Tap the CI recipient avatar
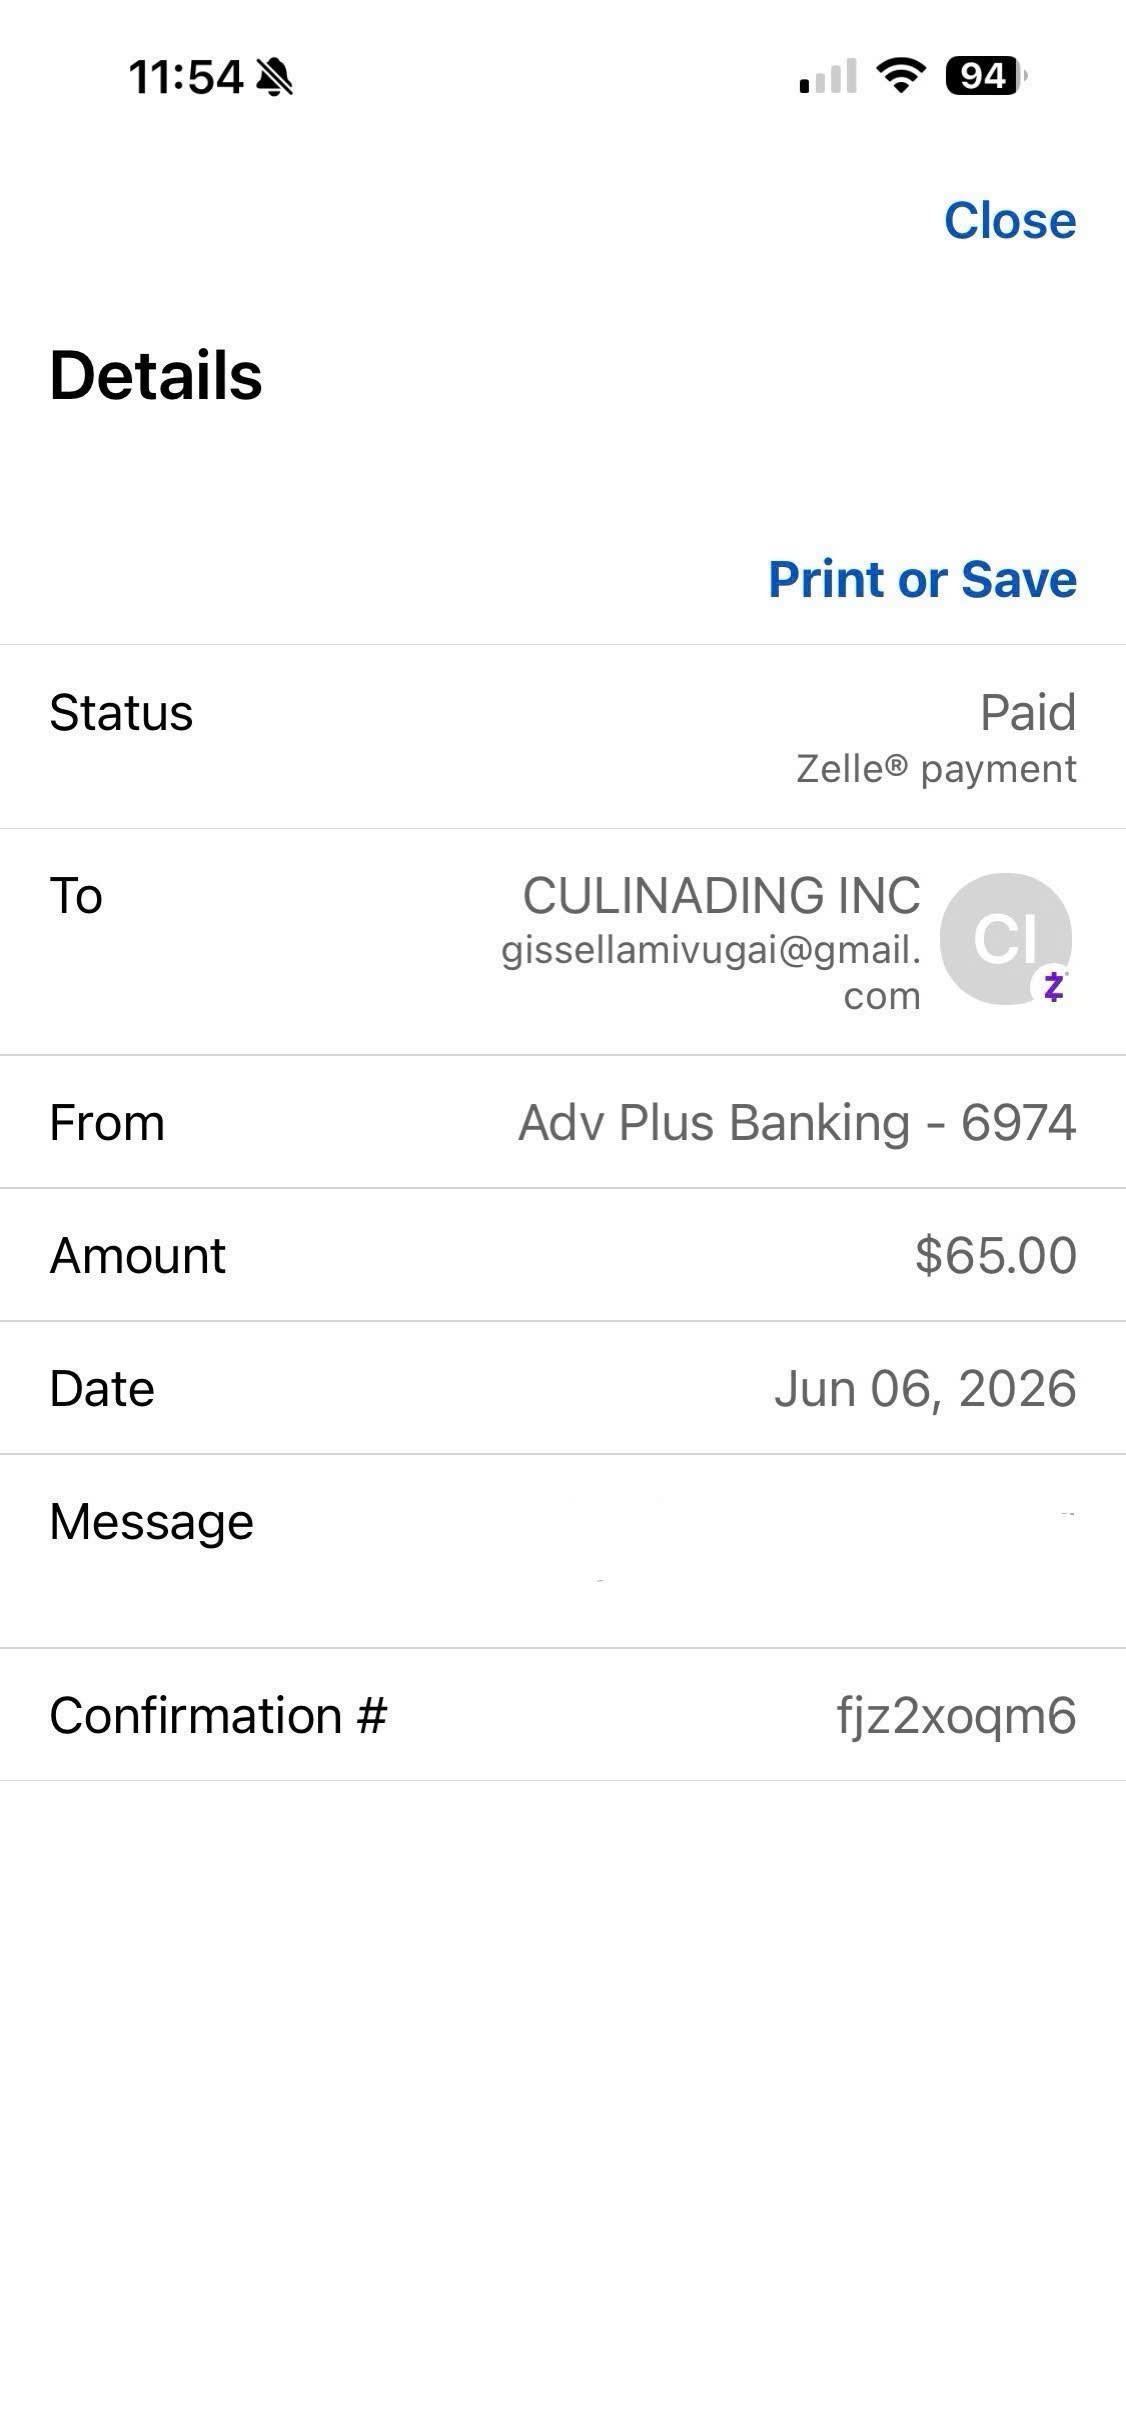The height and width of the screenshot is (2436, 1126). coord(1005,938)
